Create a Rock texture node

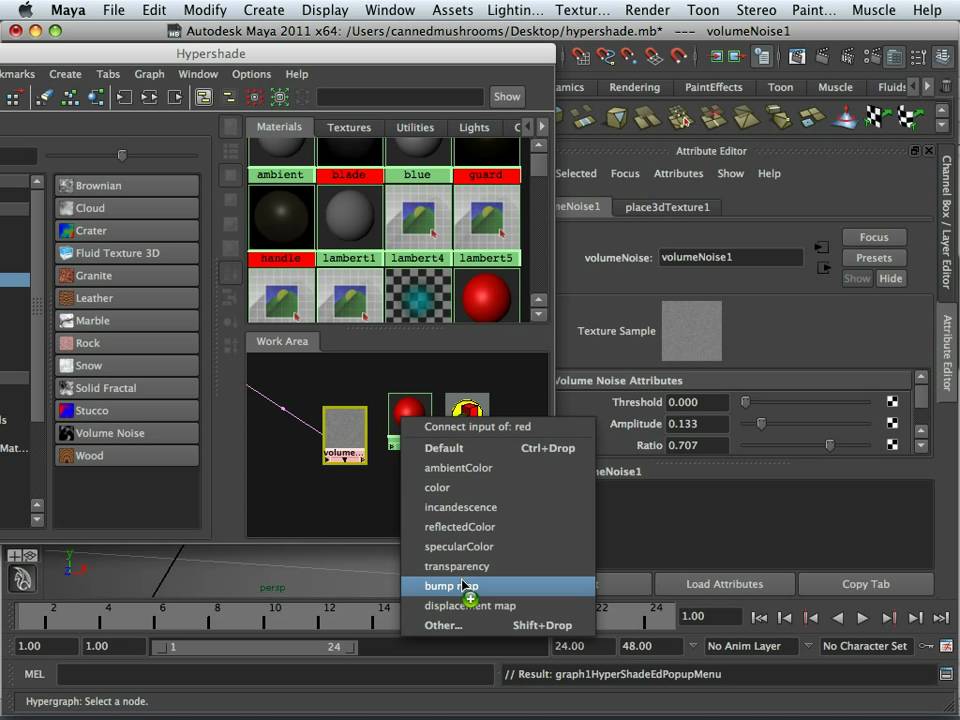click(127, 343)
